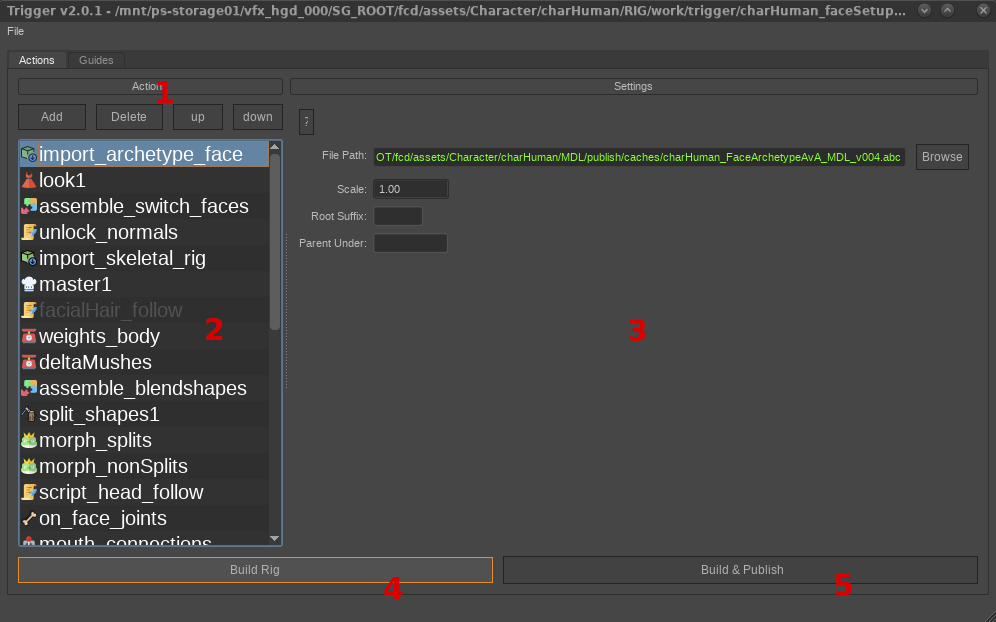
Task: Click Browse for the File Path
Action: 942,157
